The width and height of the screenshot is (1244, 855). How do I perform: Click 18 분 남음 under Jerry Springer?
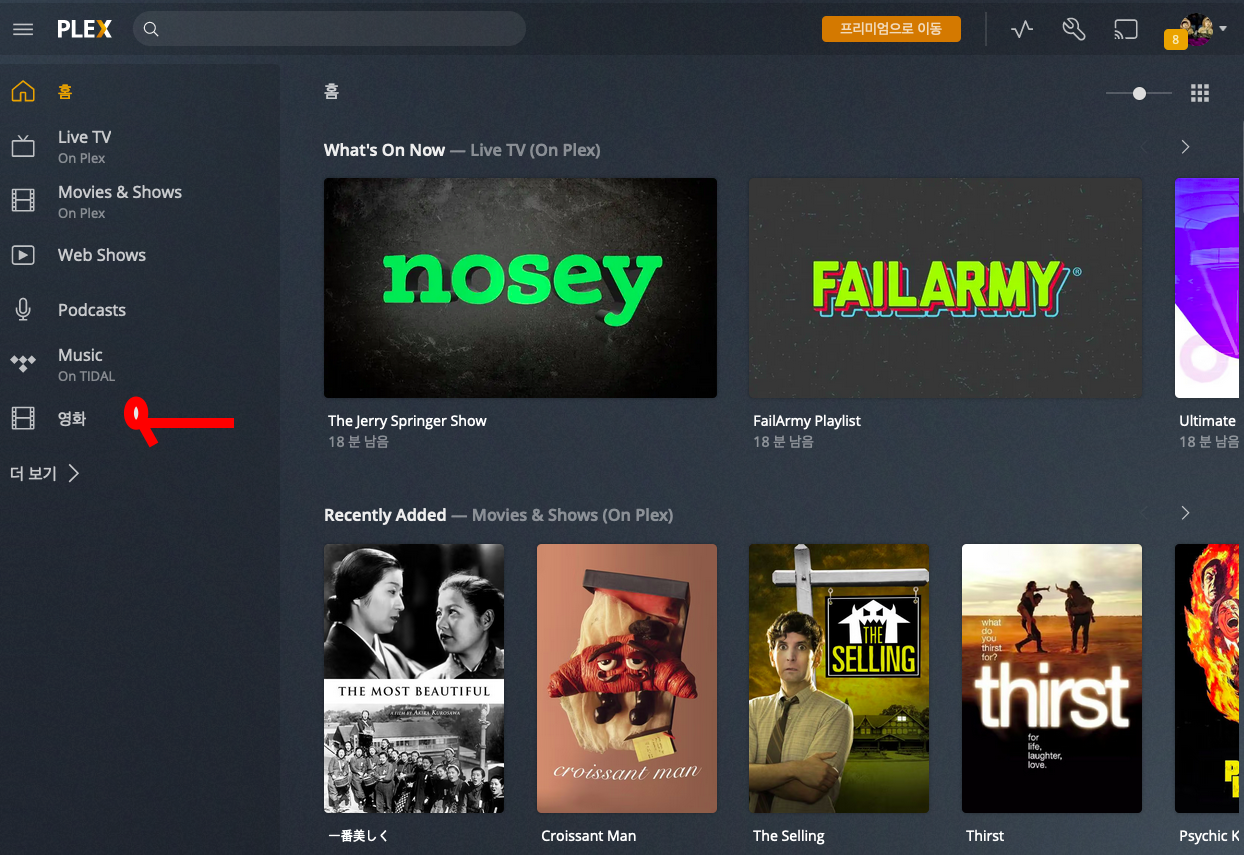click(x=358, y=442)
